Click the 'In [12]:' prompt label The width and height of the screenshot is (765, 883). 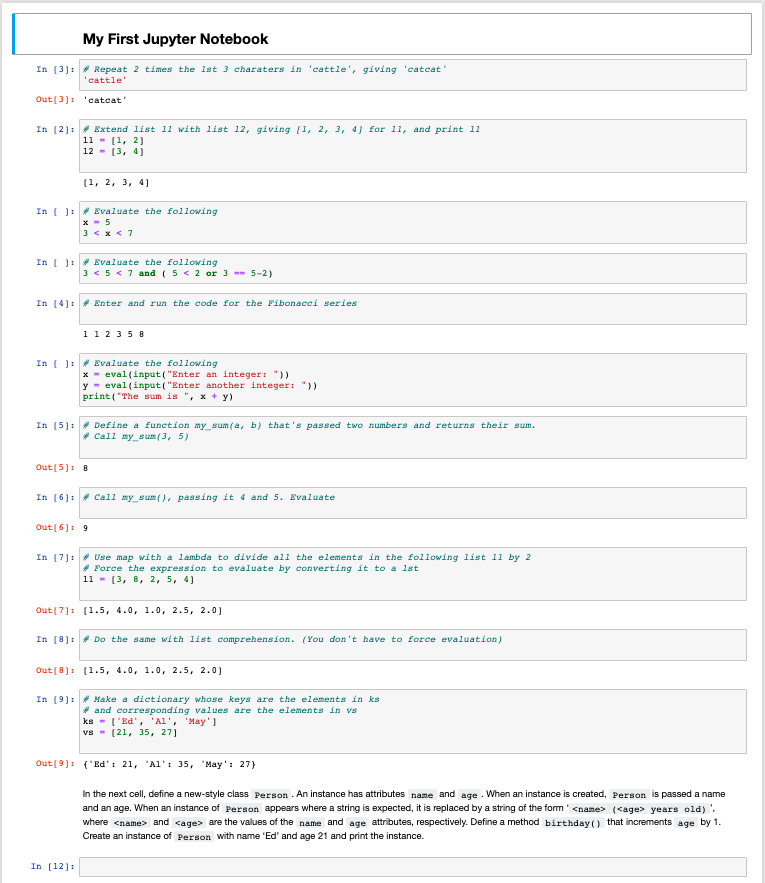[x=53, y=866]
